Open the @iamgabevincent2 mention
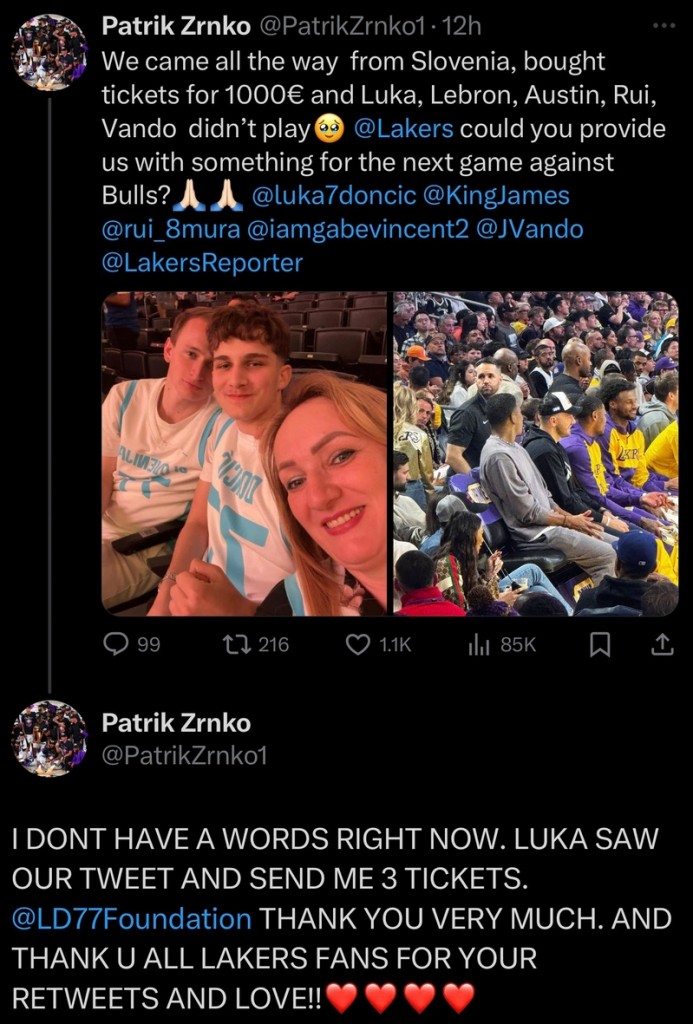The image size is (693, 1024). pos(356,229)
